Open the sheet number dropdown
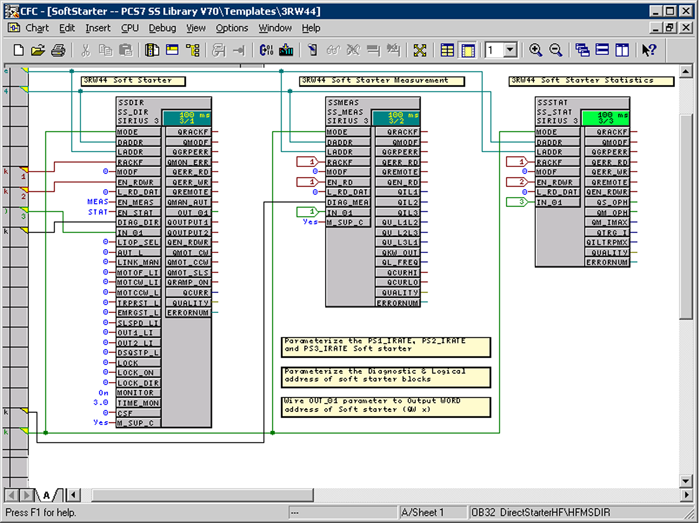Screen dimensions: 700x523 [509, 49]
